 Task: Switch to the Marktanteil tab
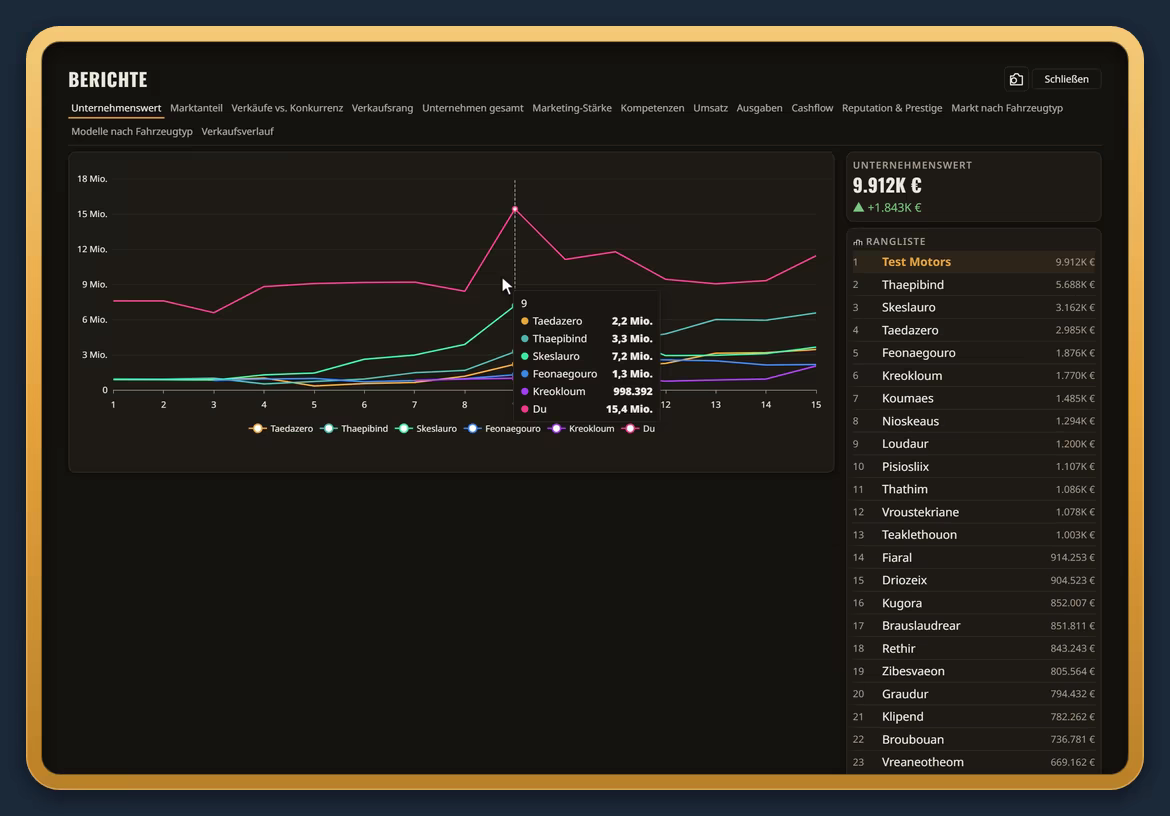tap(196, 108)
